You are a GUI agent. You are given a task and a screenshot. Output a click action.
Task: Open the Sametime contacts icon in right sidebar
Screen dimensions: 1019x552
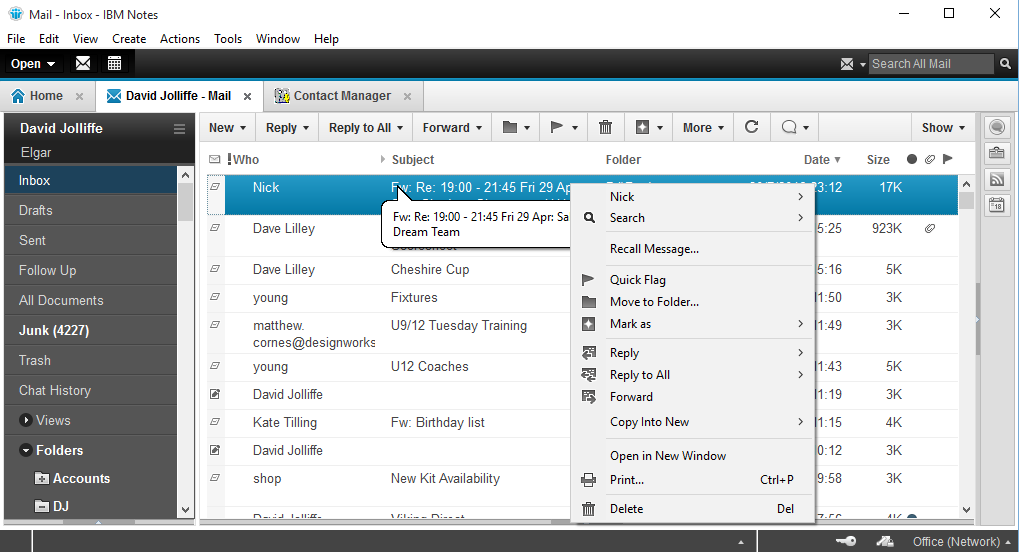(x=996, y=127)
